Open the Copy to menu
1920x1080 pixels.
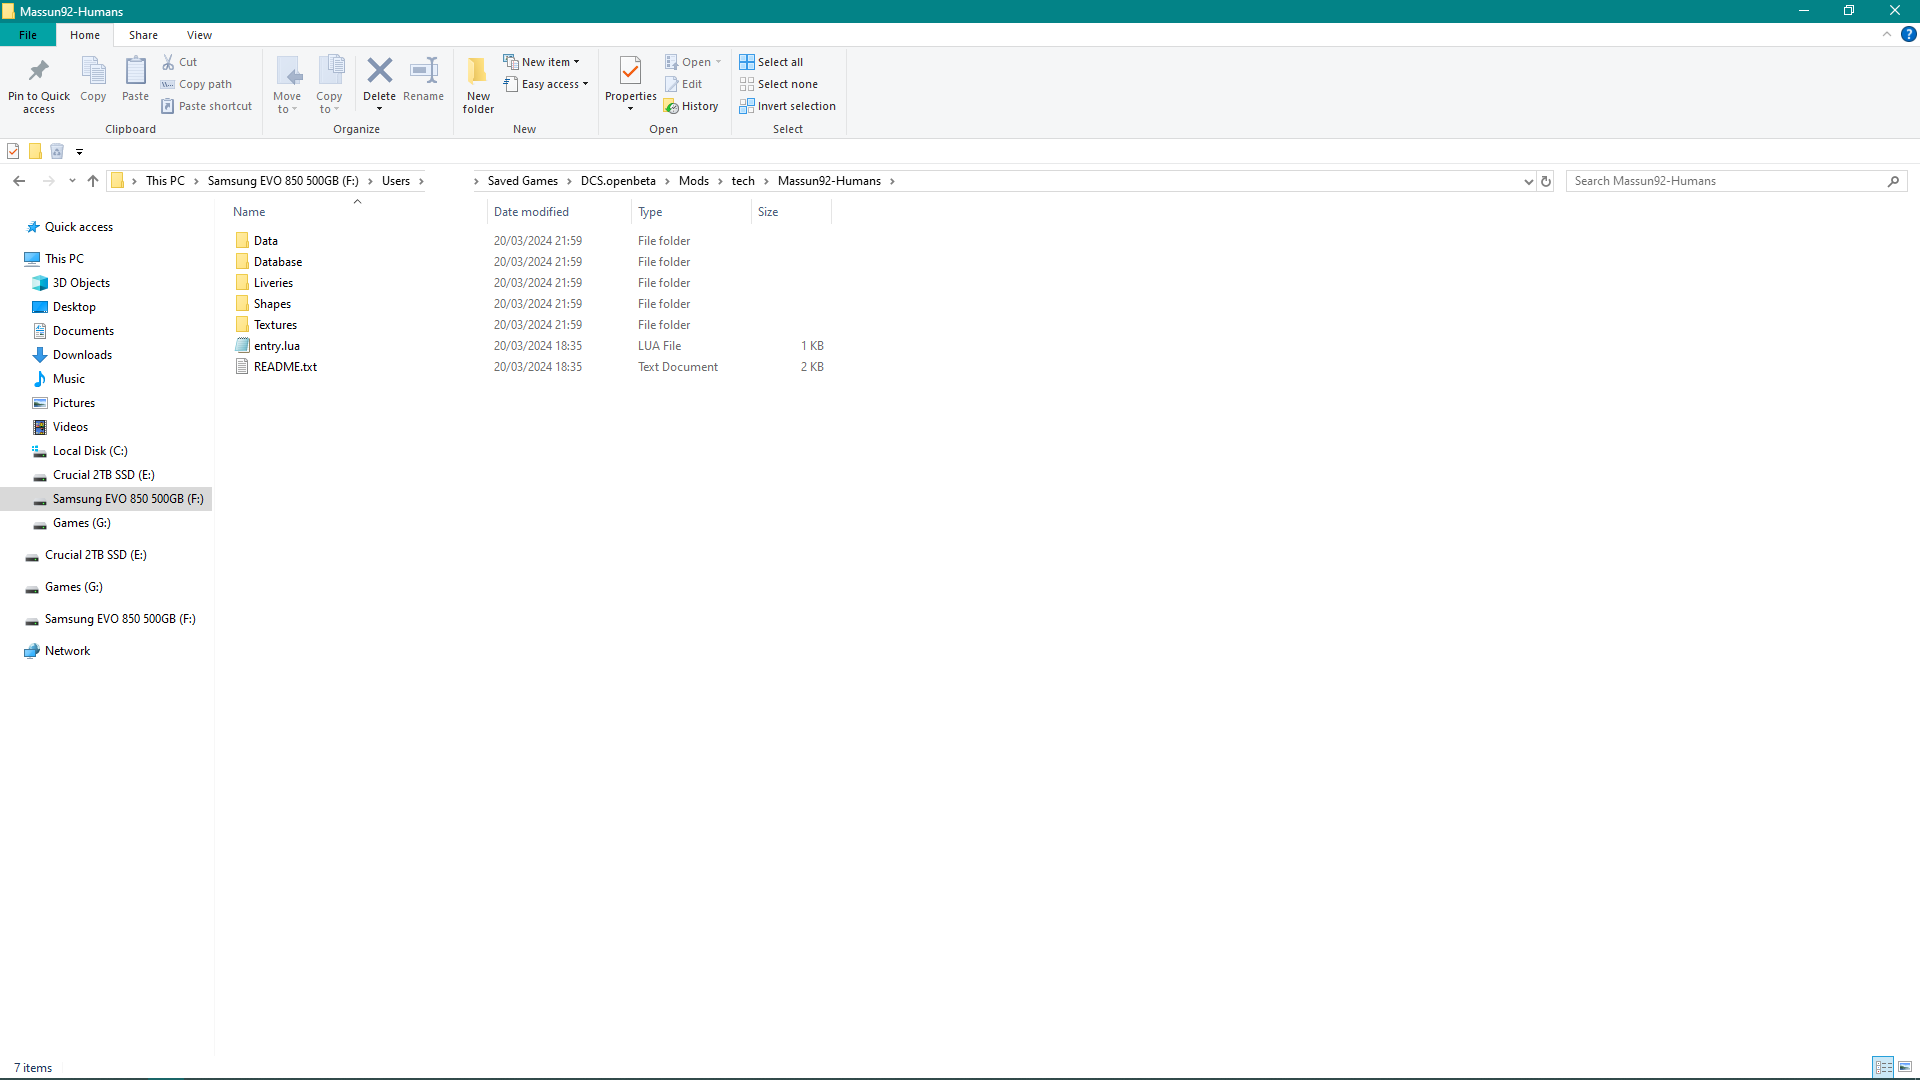tap(330, 85)
